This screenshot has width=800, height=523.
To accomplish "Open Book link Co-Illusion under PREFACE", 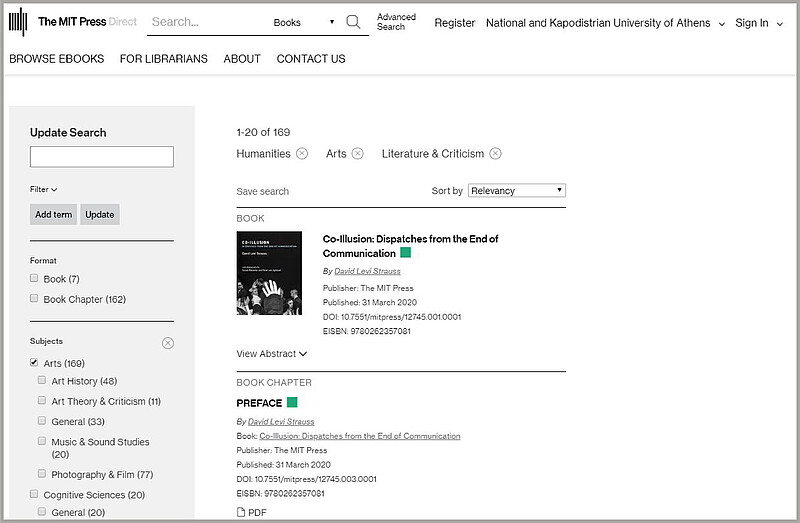I will [x=360, y=436].
